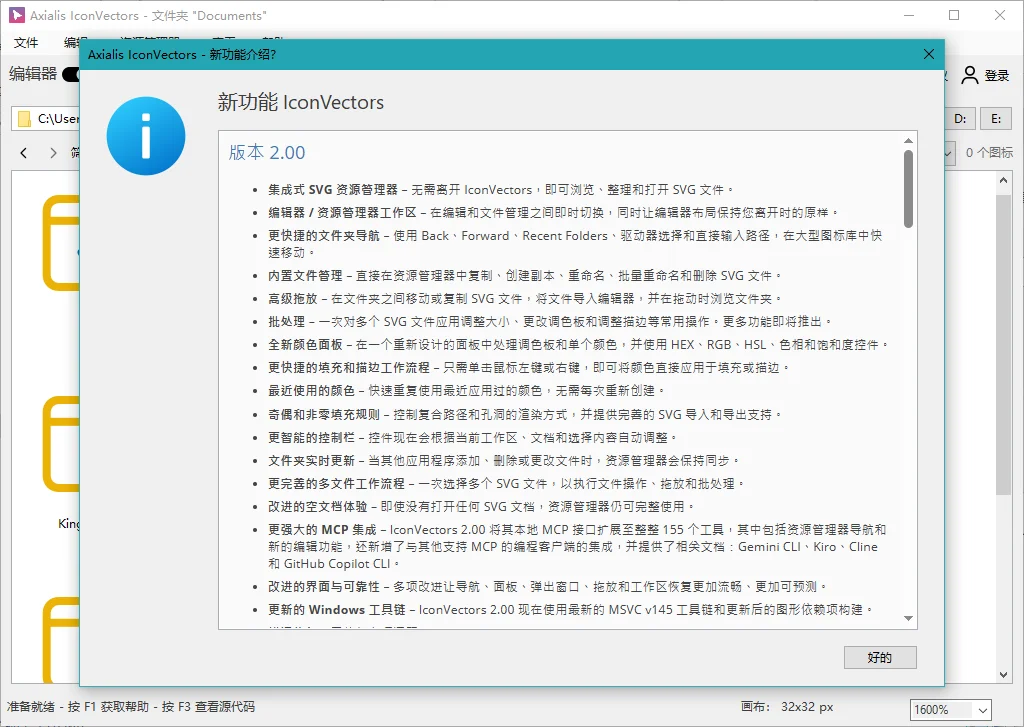Click main window scrollbar up arrow

[1004, 180]
